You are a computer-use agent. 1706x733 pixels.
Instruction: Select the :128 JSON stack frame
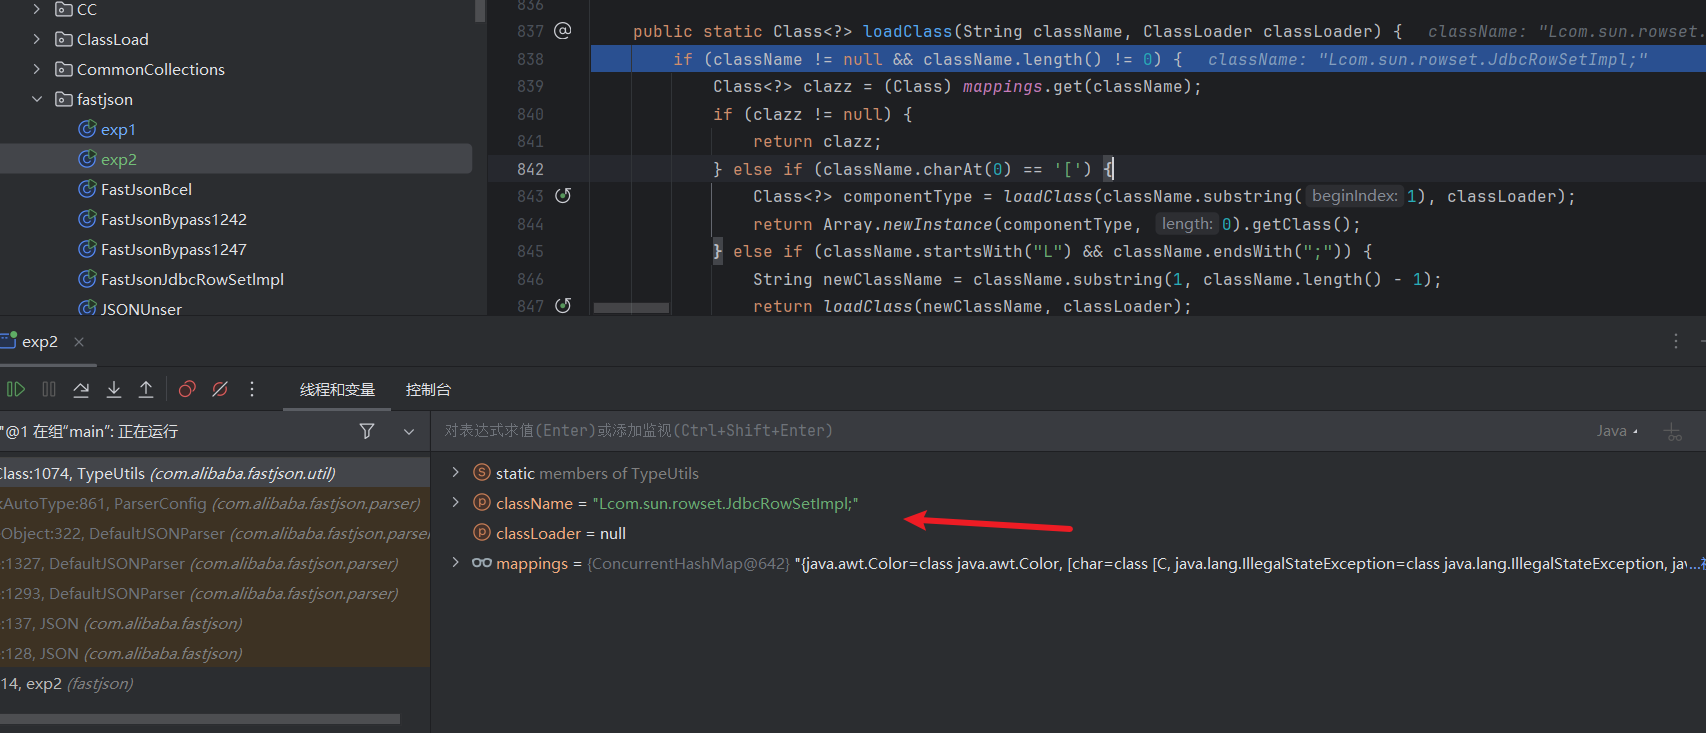coord(215,653)
